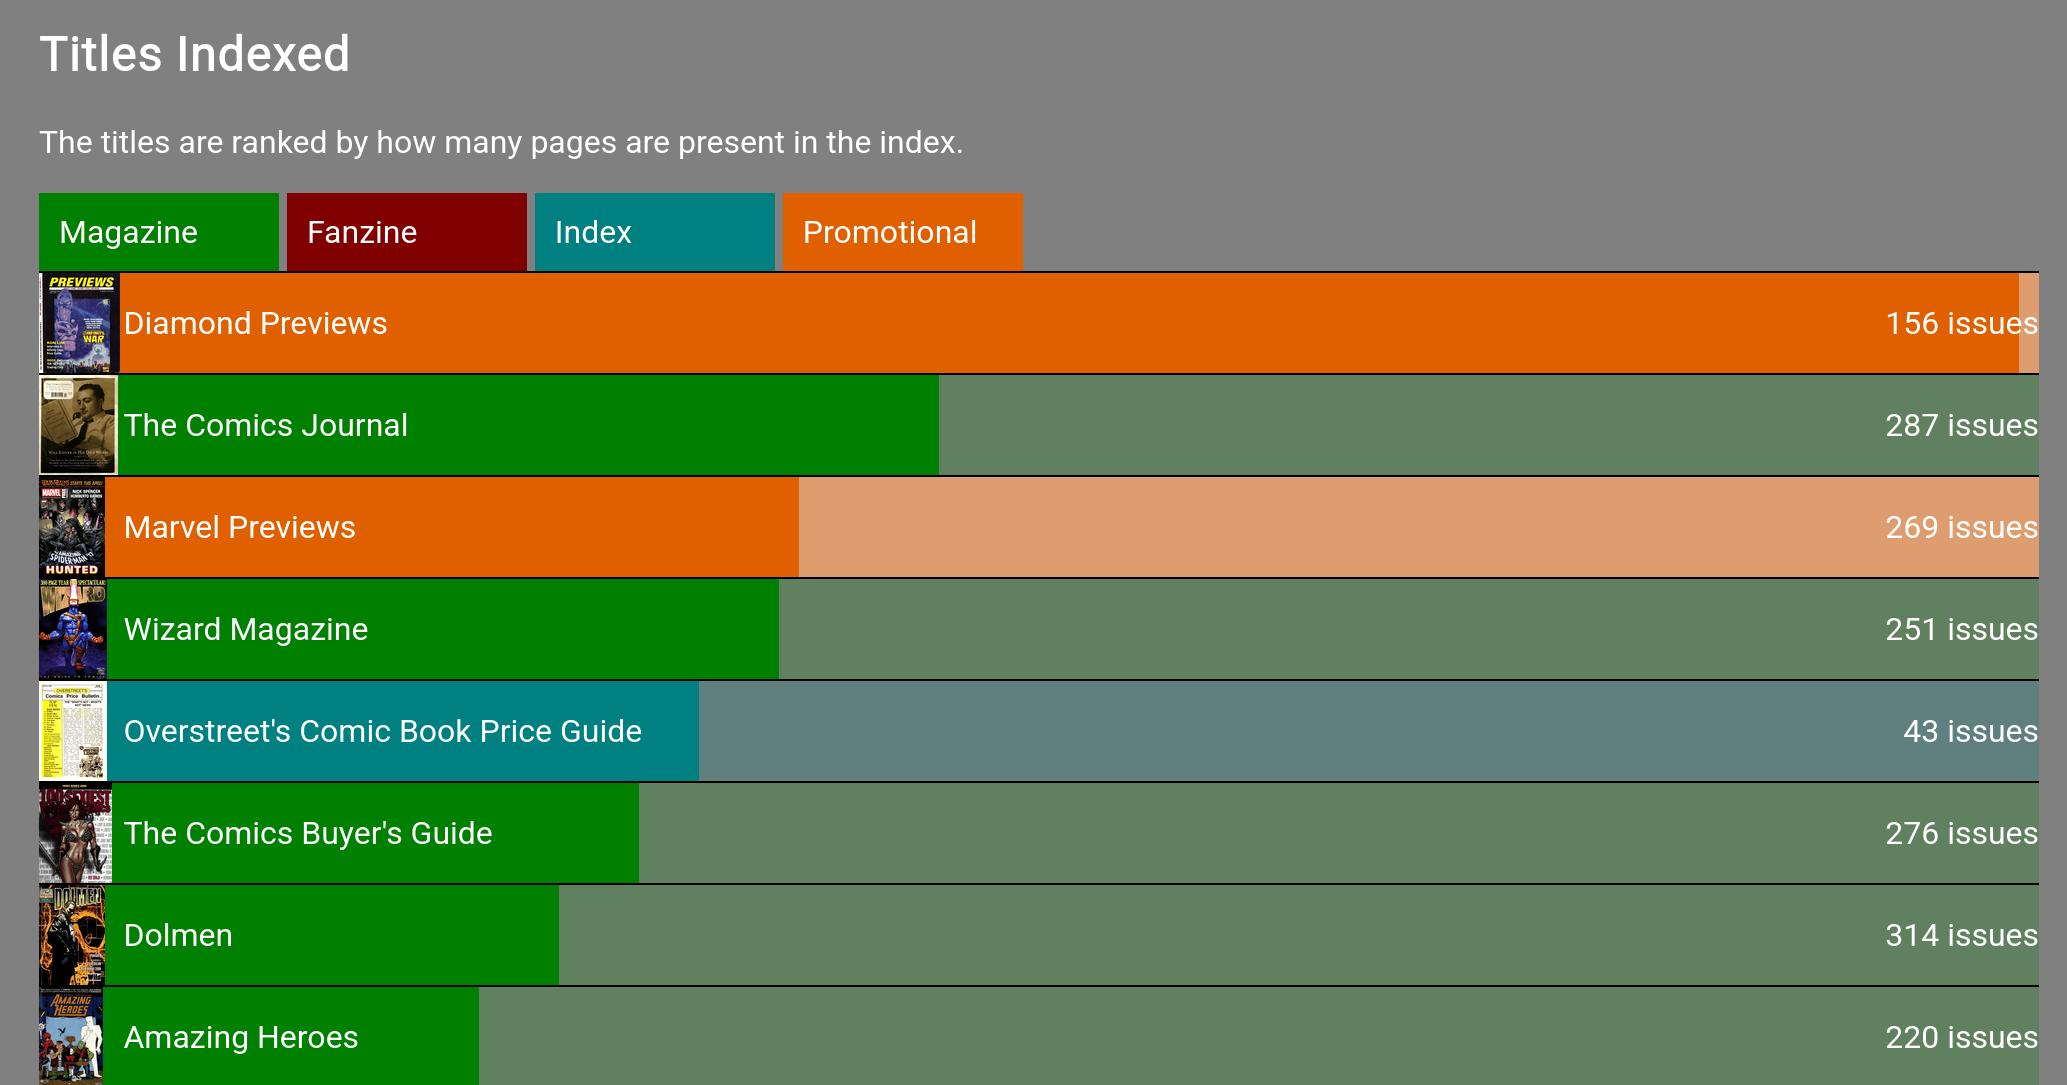Open the Diamond Previews title link

point(255,323)
